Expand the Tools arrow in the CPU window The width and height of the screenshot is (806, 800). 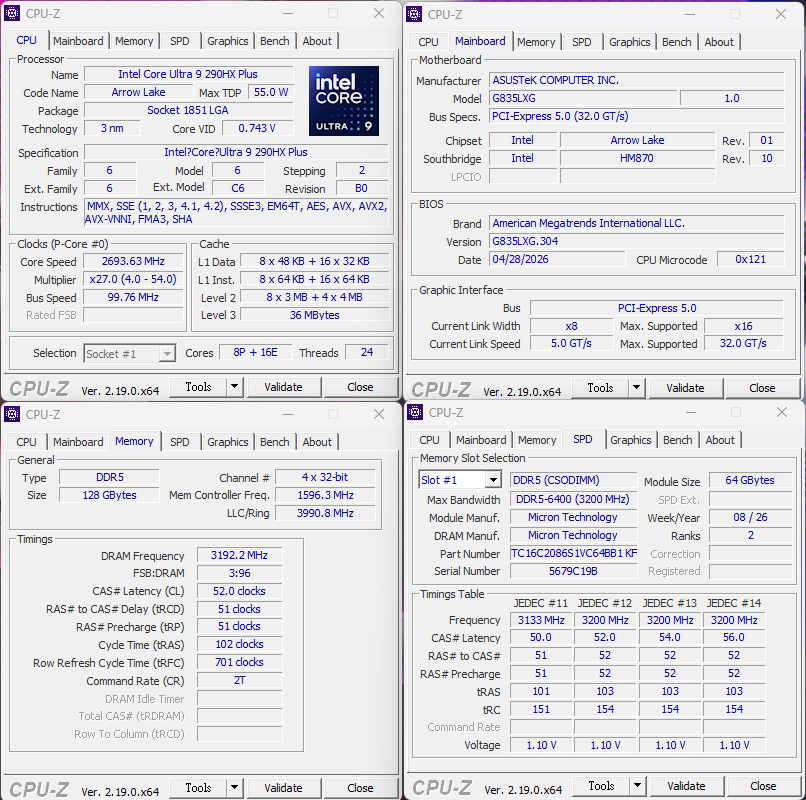tap(234, 387)
